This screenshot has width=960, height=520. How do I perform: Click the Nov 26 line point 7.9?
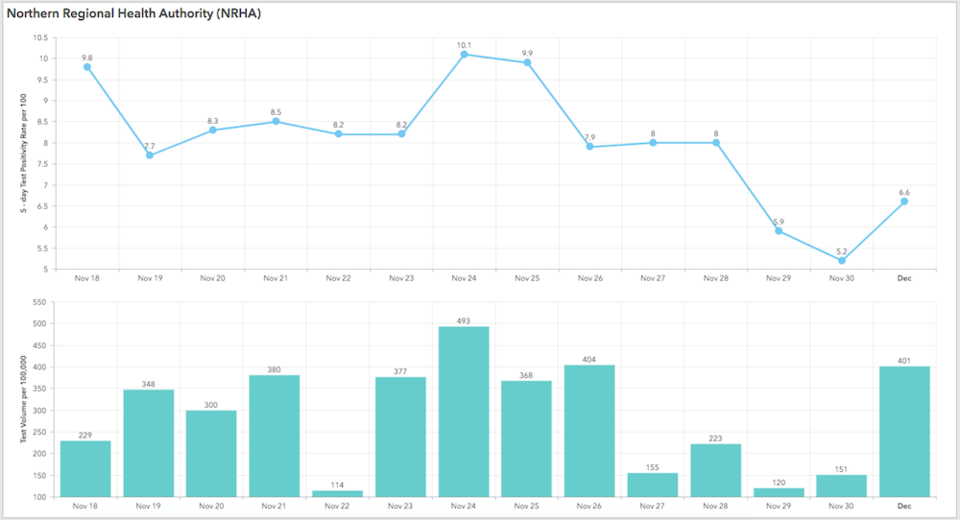(590, 146)
